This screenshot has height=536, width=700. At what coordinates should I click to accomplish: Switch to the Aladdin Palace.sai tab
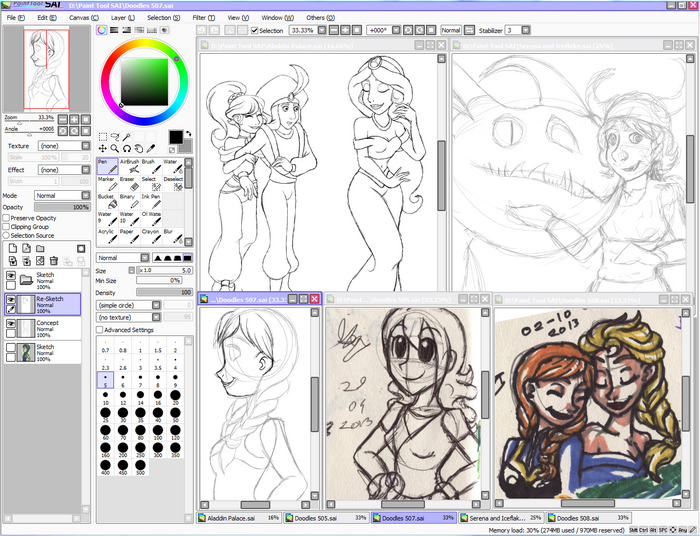point(239,518)
